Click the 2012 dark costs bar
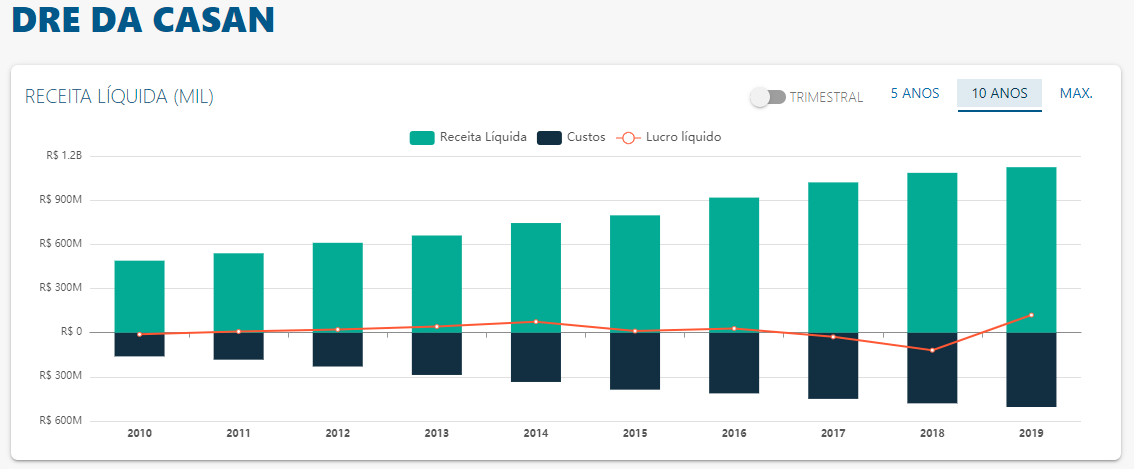The image size is (1134, 469). (338, 350)
